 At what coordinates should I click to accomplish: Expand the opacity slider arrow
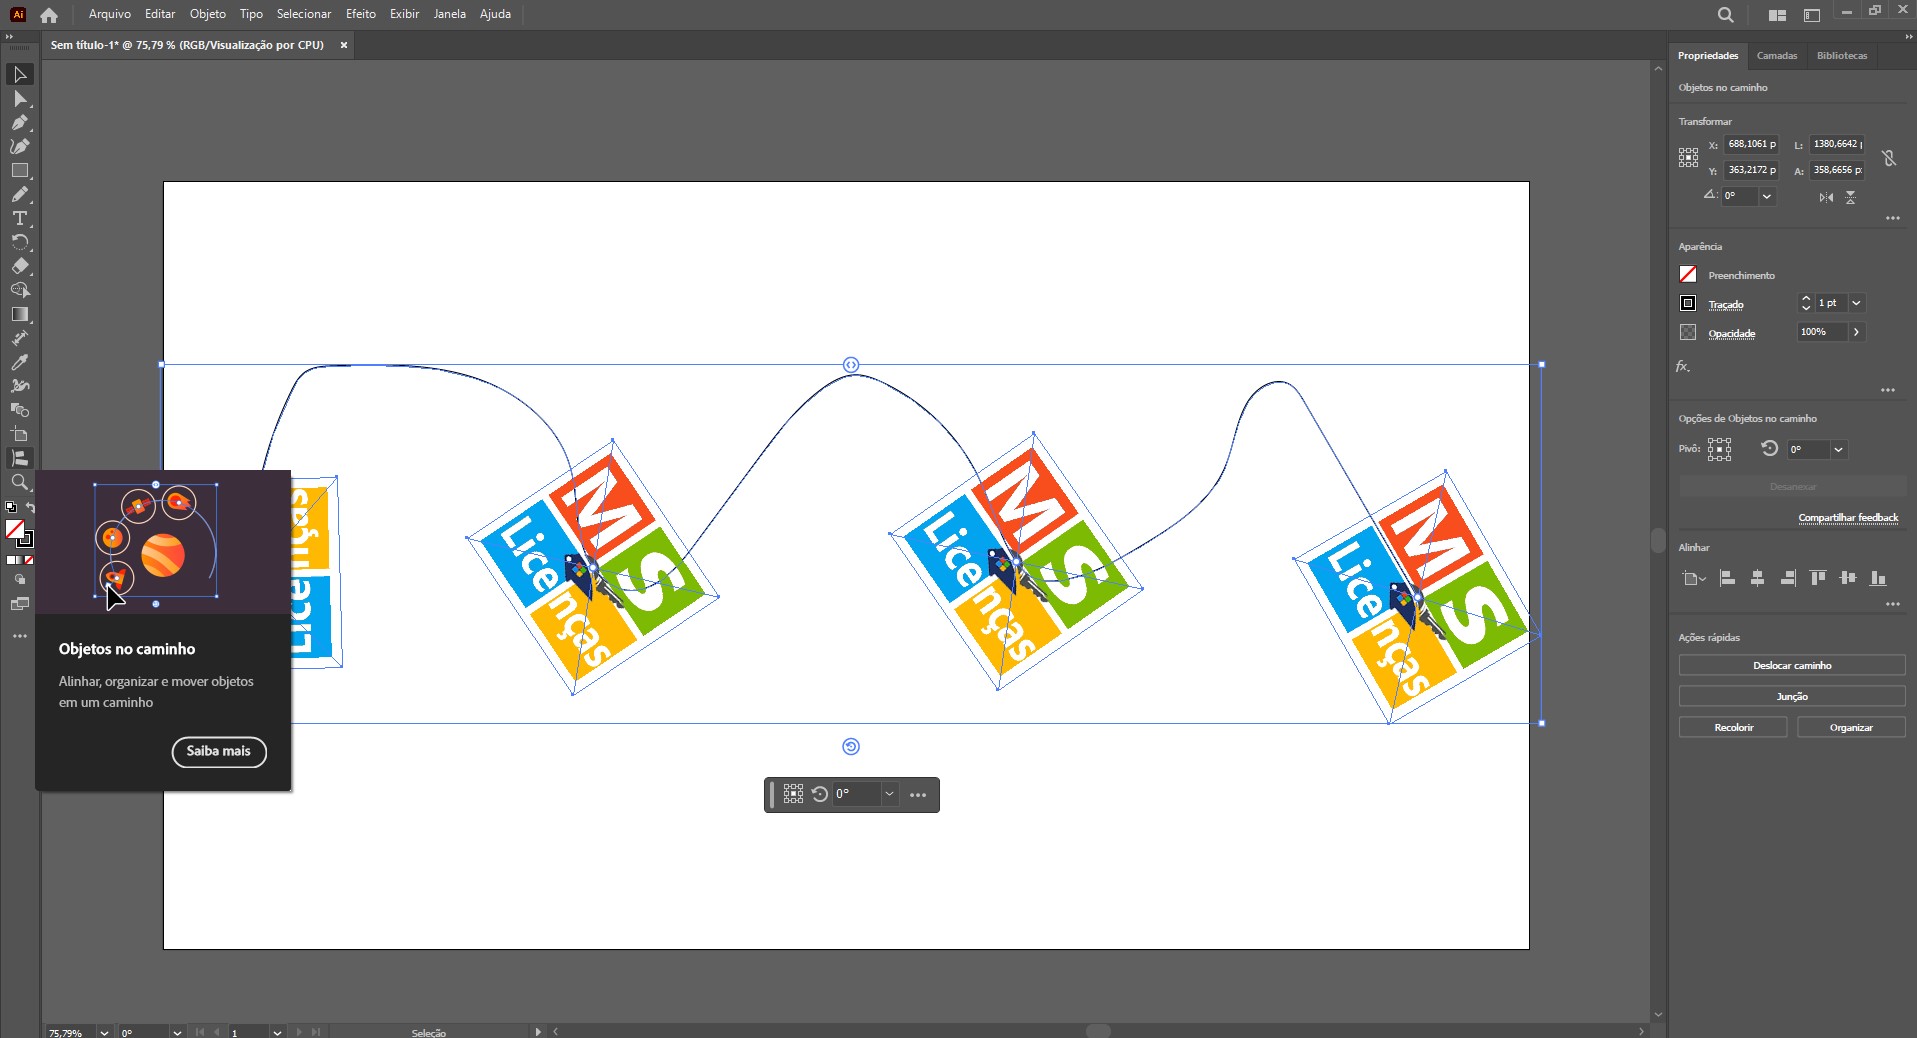point(1856,332)
